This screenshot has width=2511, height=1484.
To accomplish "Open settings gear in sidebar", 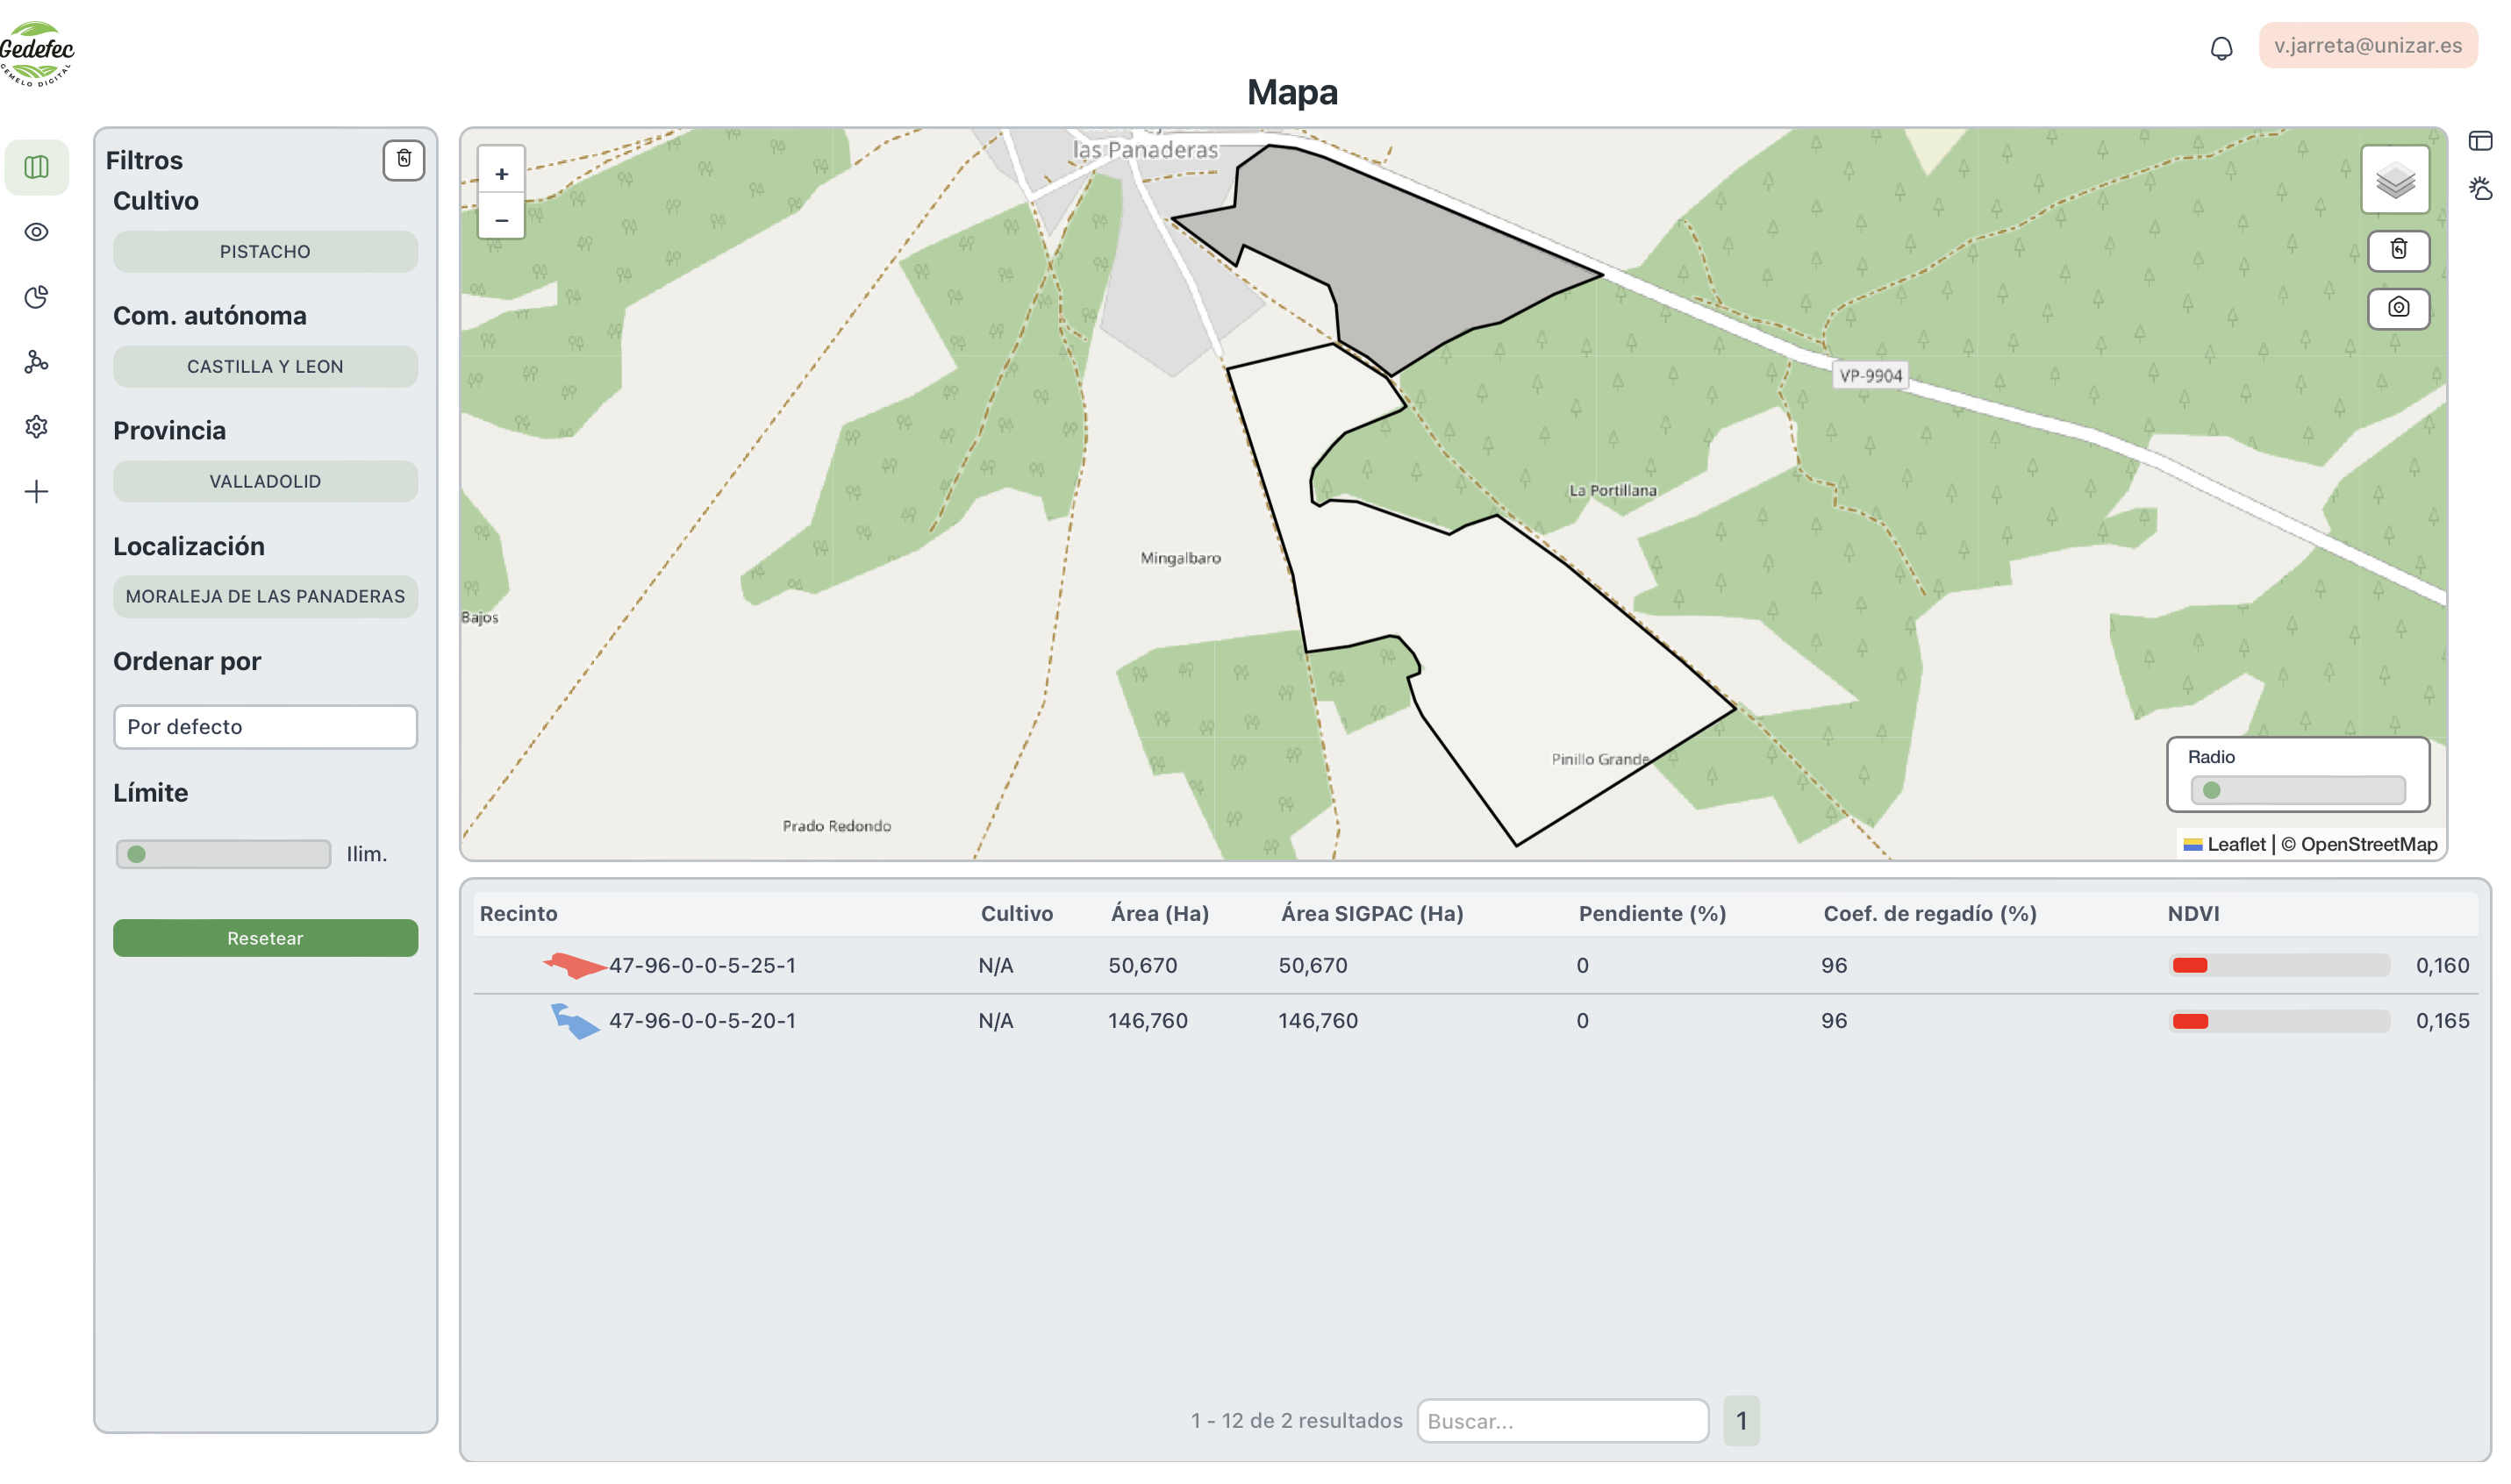I will pyautogui.click(x=37, y=427).
